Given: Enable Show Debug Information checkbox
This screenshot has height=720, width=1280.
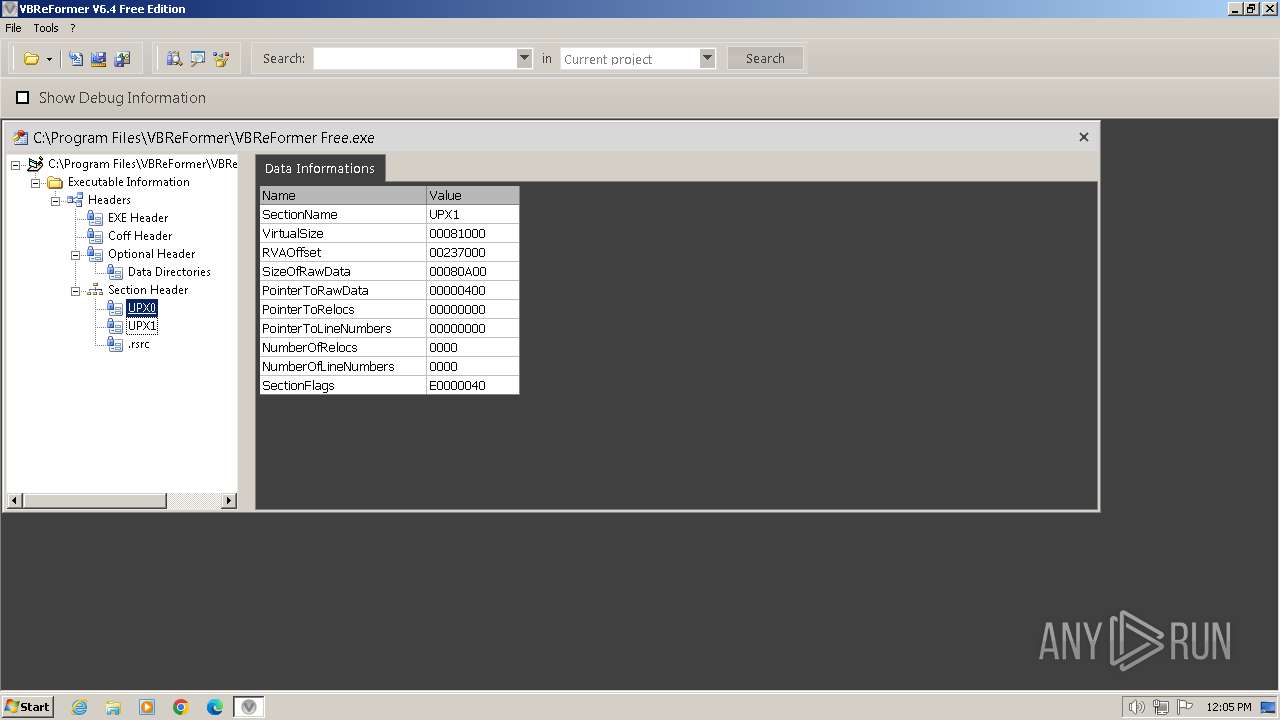Looking at the screenshot, I should (22, 98).
